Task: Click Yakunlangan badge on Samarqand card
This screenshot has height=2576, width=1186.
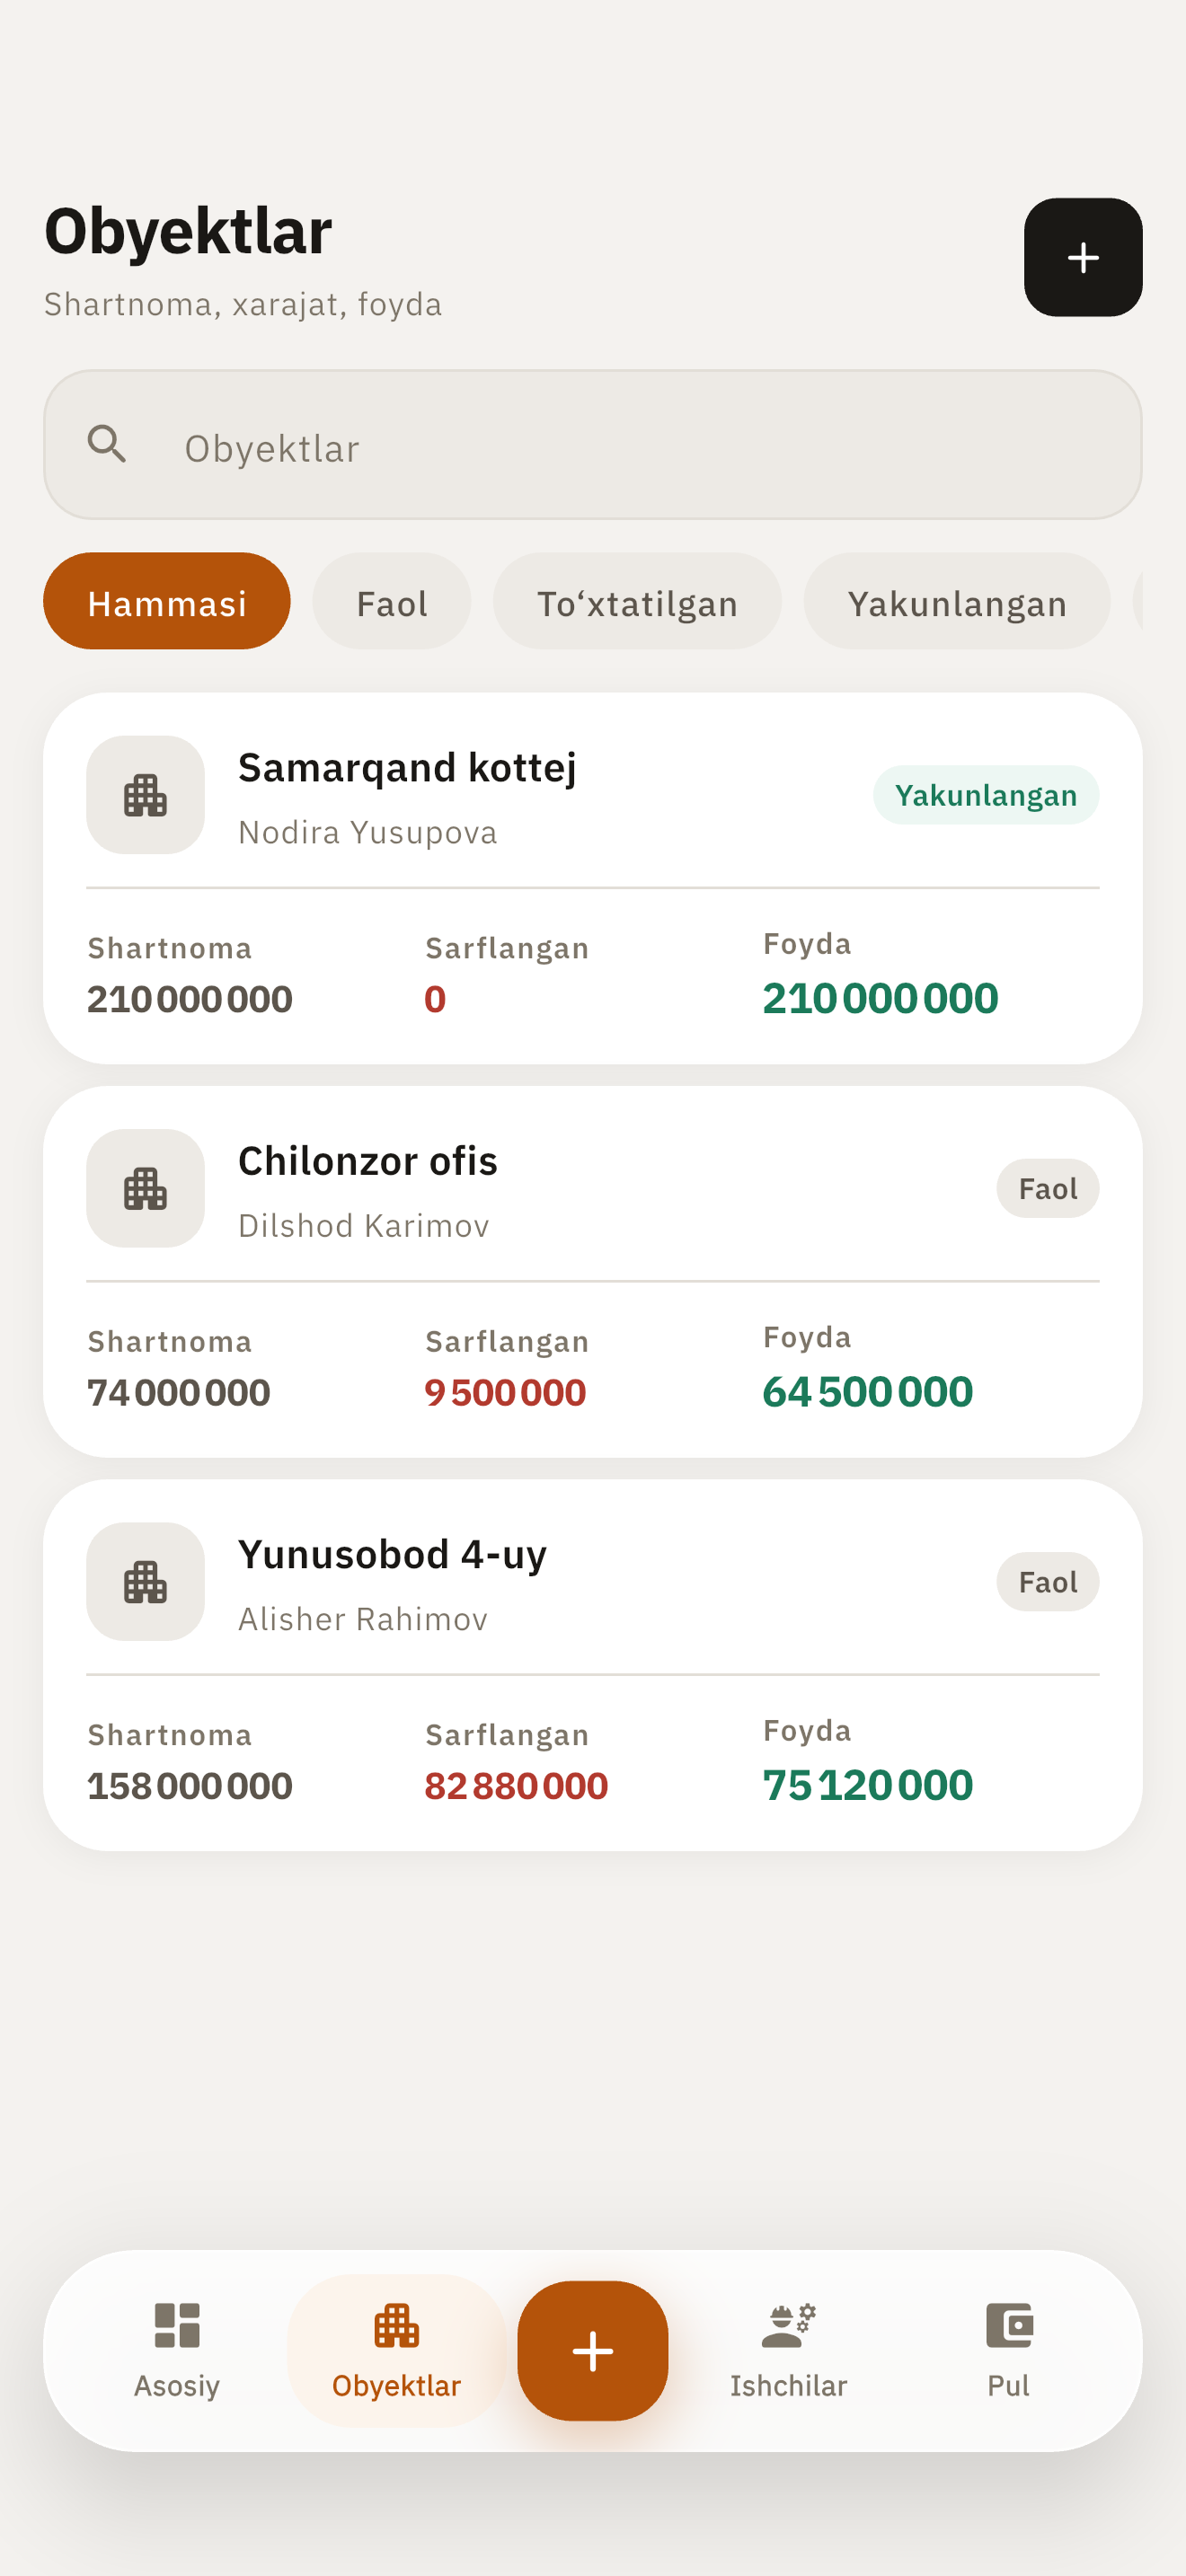Action: click(986, 795)
